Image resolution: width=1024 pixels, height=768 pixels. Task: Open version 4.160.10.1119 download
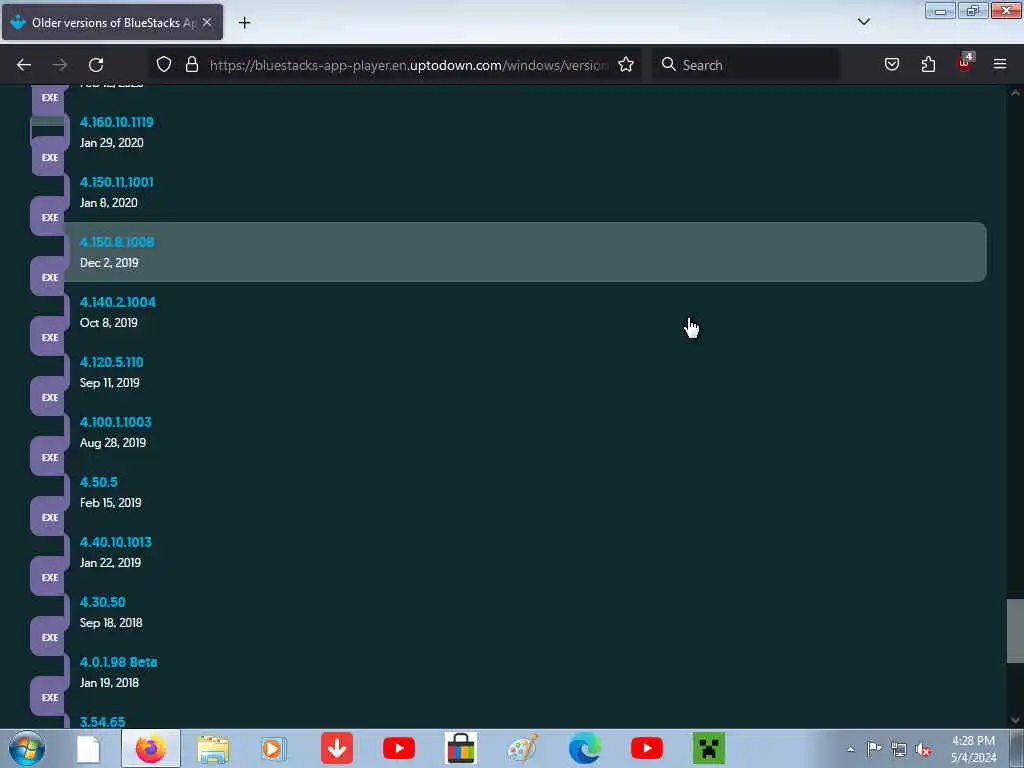[116, 122]
